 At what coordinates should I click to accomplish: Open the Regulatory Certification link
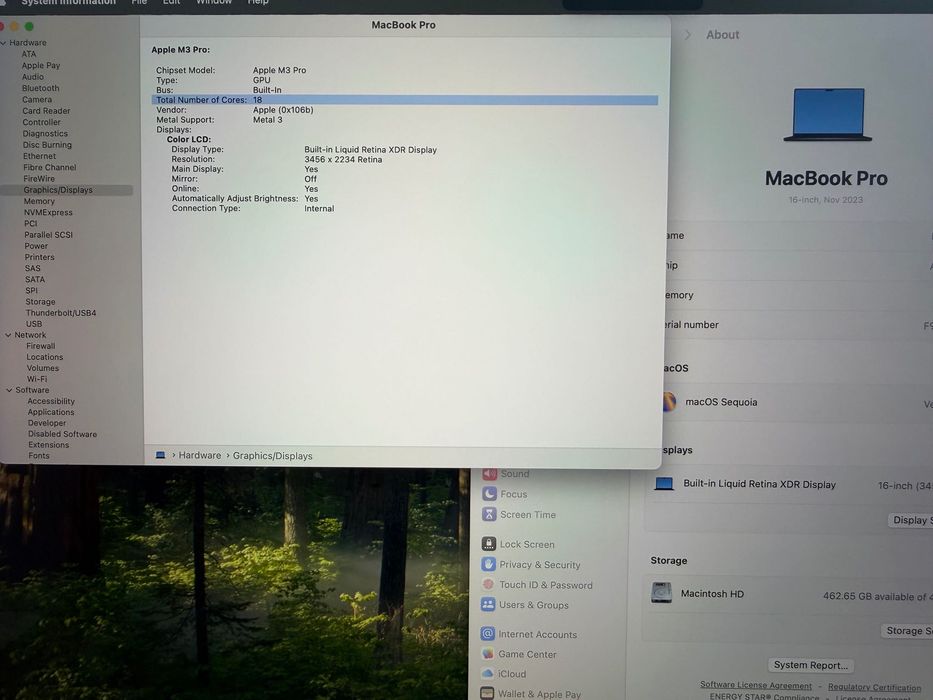pos(874,687)
